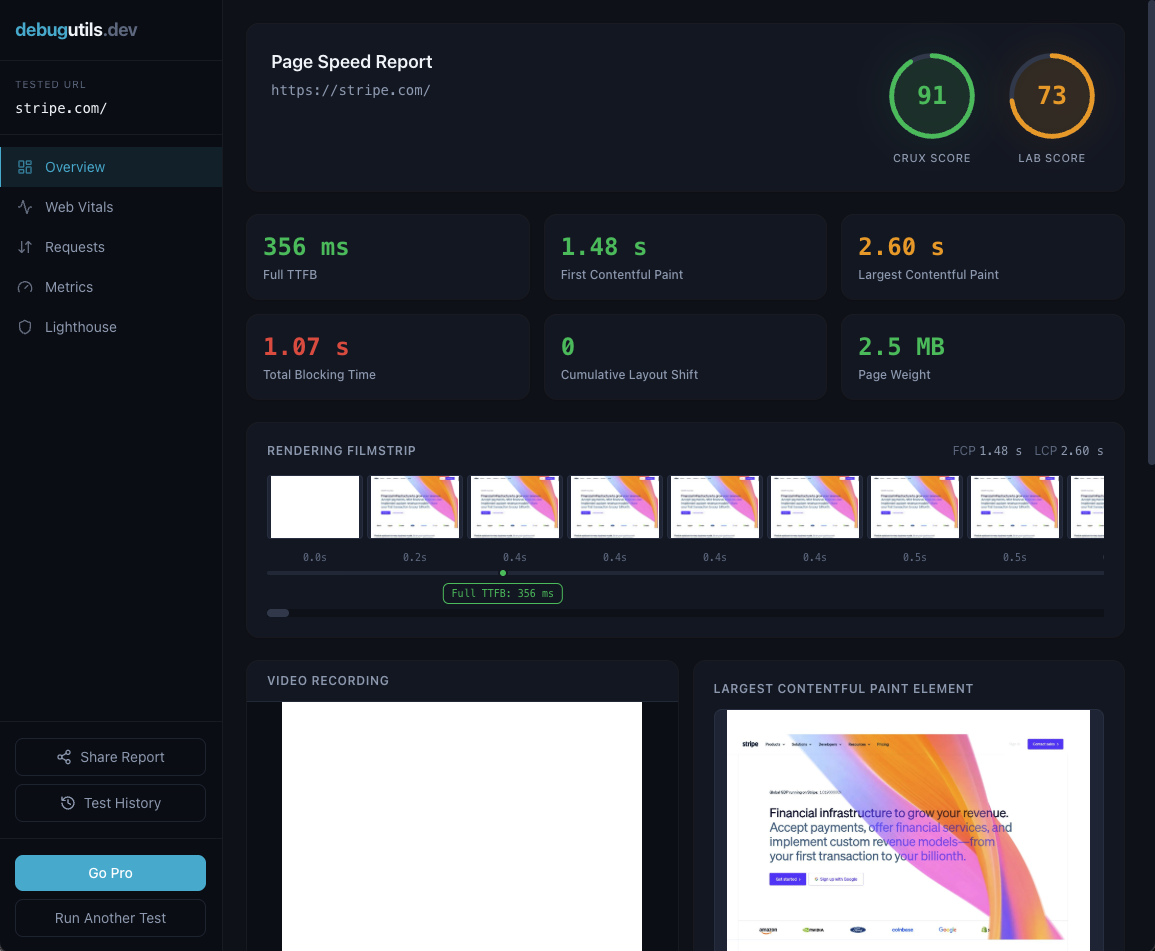Click the debugutils.dev logo
Image resolution: width=1155 pixels, height=951 pixels.
[77, 30]
